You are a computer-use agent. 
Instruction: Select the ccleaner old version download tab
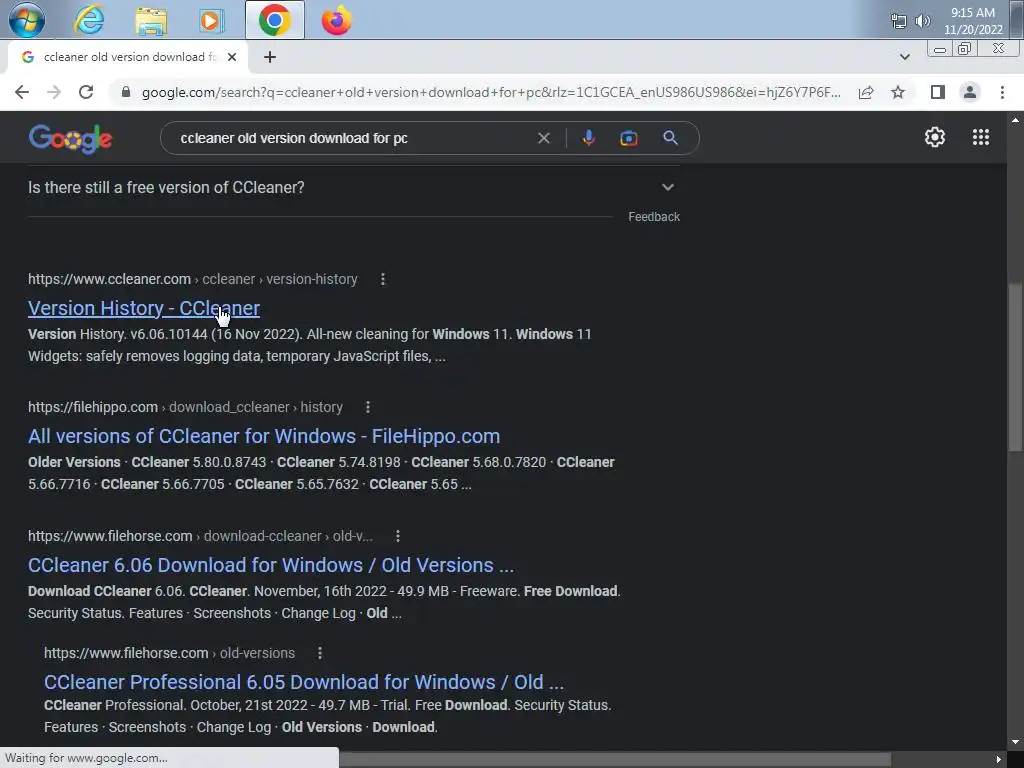click(x=127, y=57)
